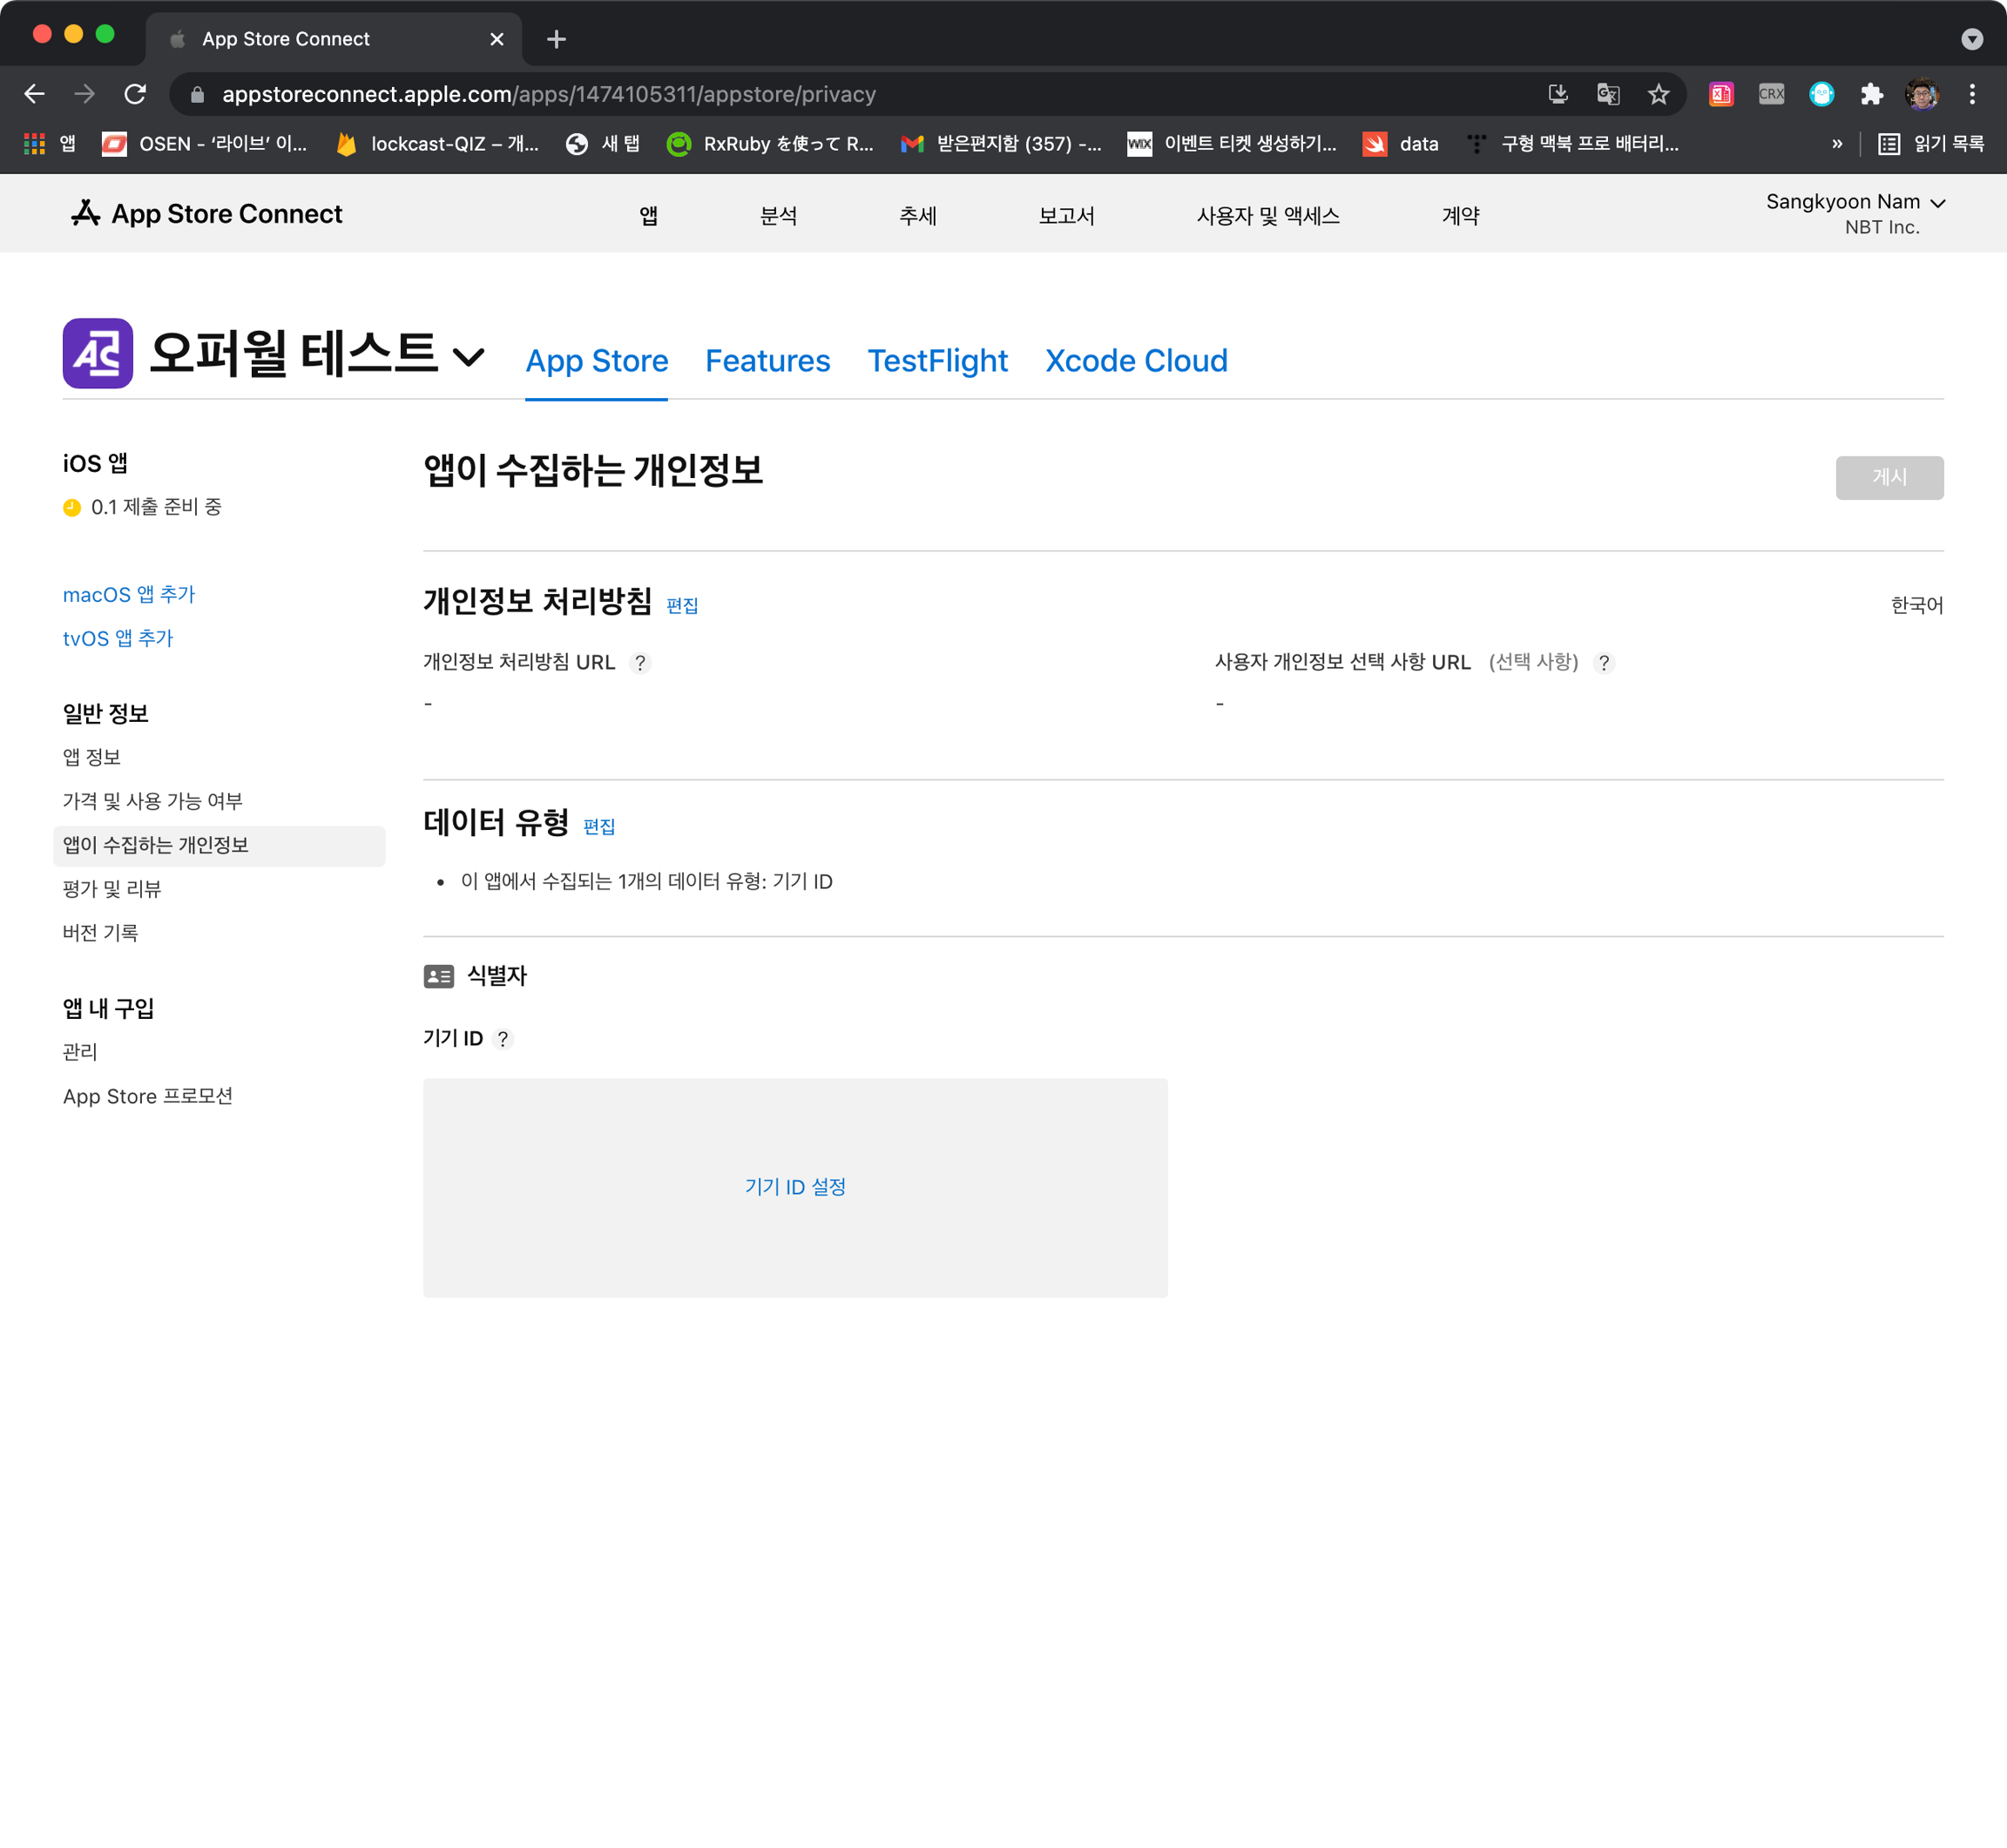Click the help icon for 사용자 개인정보 선택 사항 URL
This screenshot has width=2007, height=1848.
pyautogui.click(x=1603, y=663)
